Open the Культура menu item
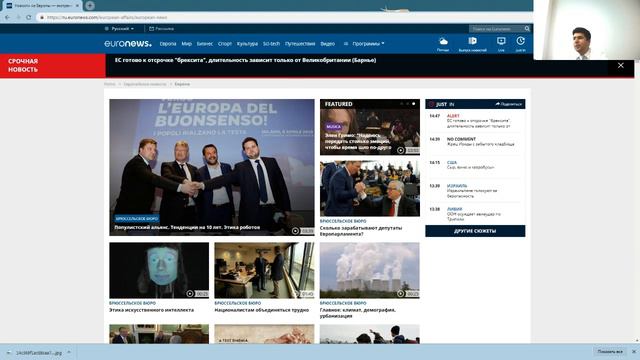 247,44
